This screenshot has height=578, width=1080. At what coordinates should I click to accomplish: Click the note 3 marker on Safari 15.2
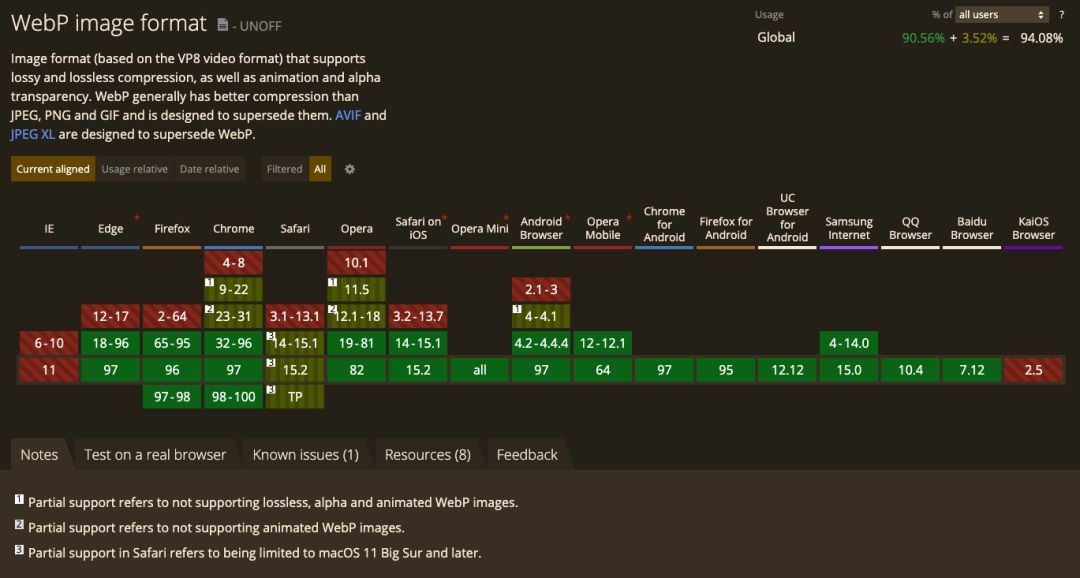(271, 363)
